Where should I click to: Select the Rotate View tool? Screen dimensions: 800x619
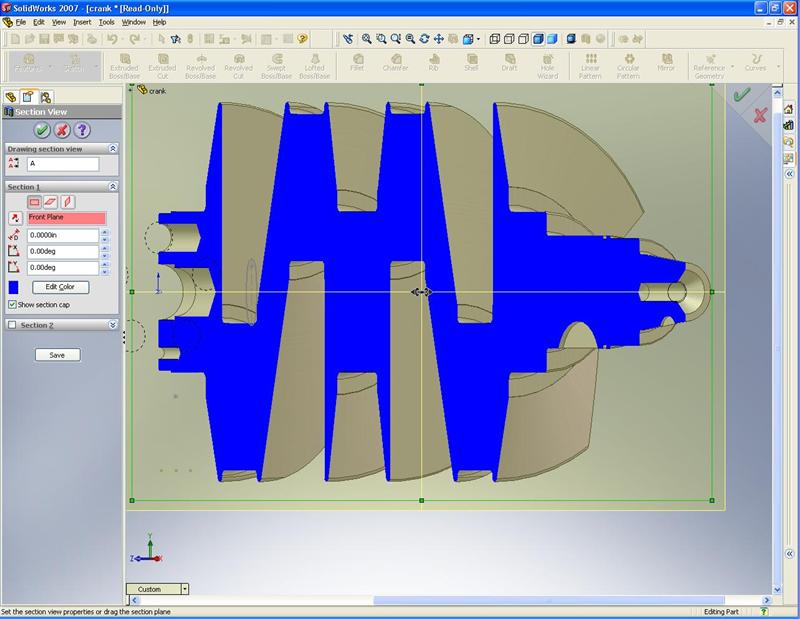tap(424, 39)
